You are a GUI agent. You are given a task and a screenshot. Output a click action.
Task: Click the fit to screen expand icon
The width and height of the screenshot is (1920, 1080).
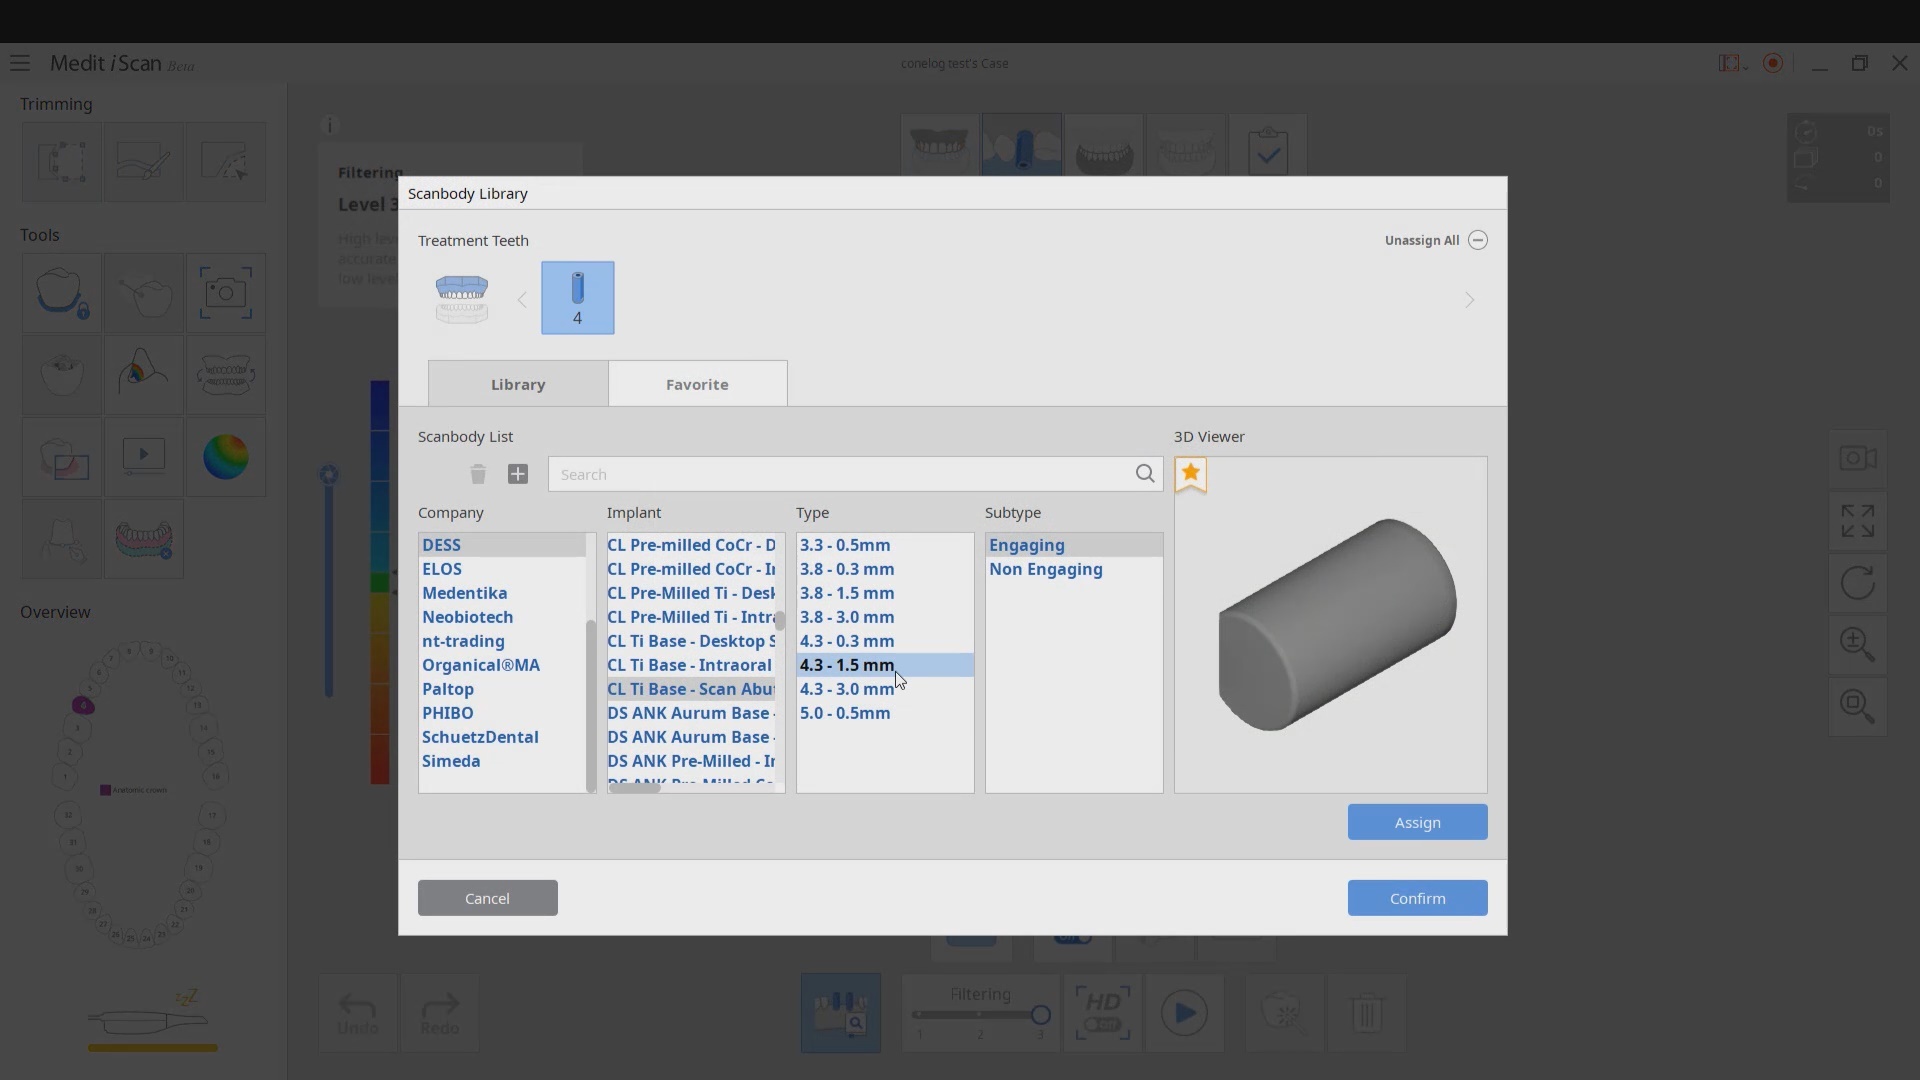point(1857,521)
